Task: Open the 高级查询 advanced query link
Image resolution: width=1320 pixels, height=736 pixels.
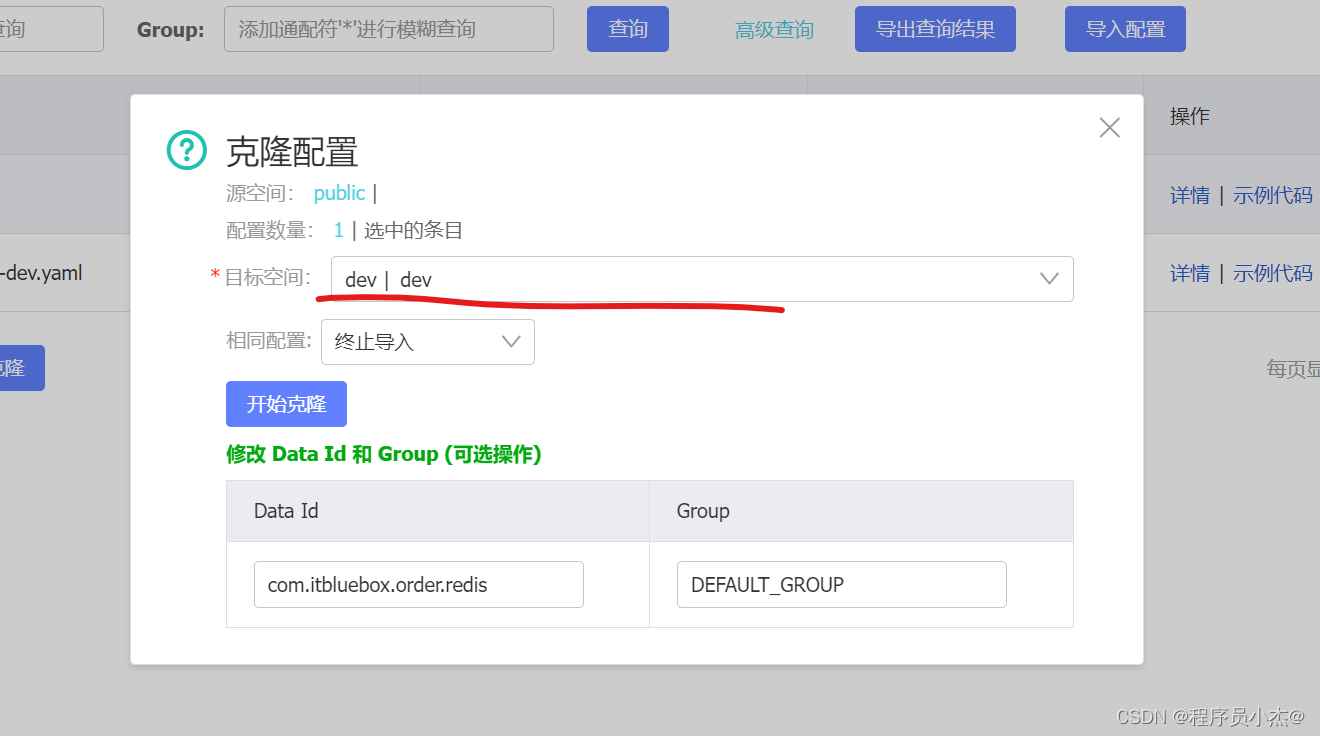Action: [x=774, y=30]
